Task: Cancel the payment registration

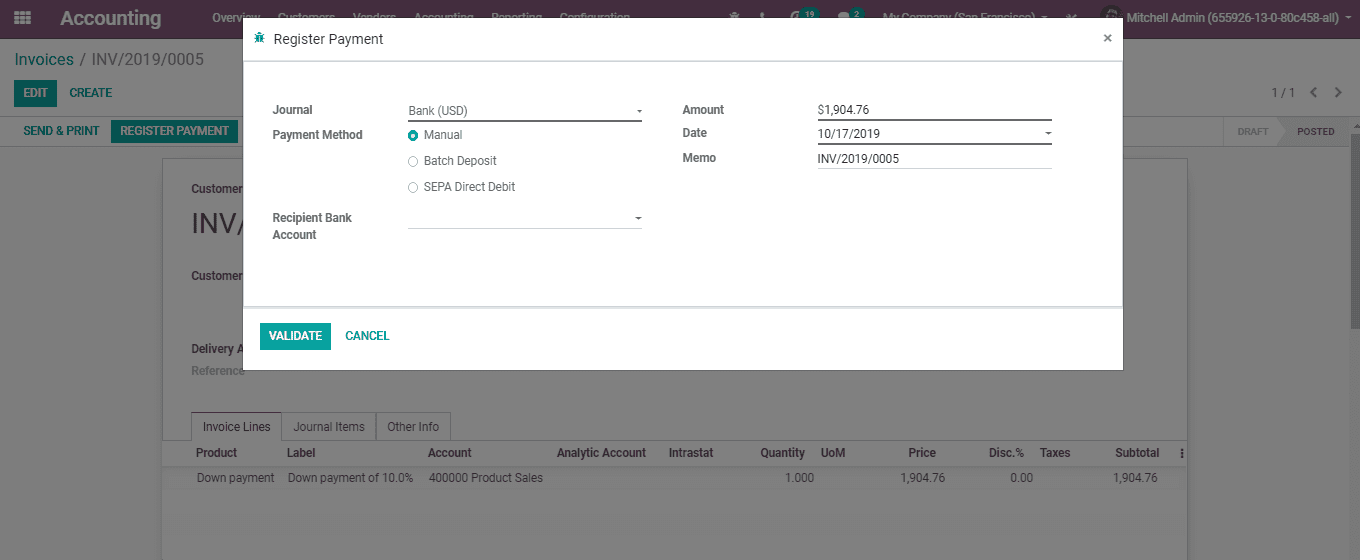Action: (x=367, y=336)
